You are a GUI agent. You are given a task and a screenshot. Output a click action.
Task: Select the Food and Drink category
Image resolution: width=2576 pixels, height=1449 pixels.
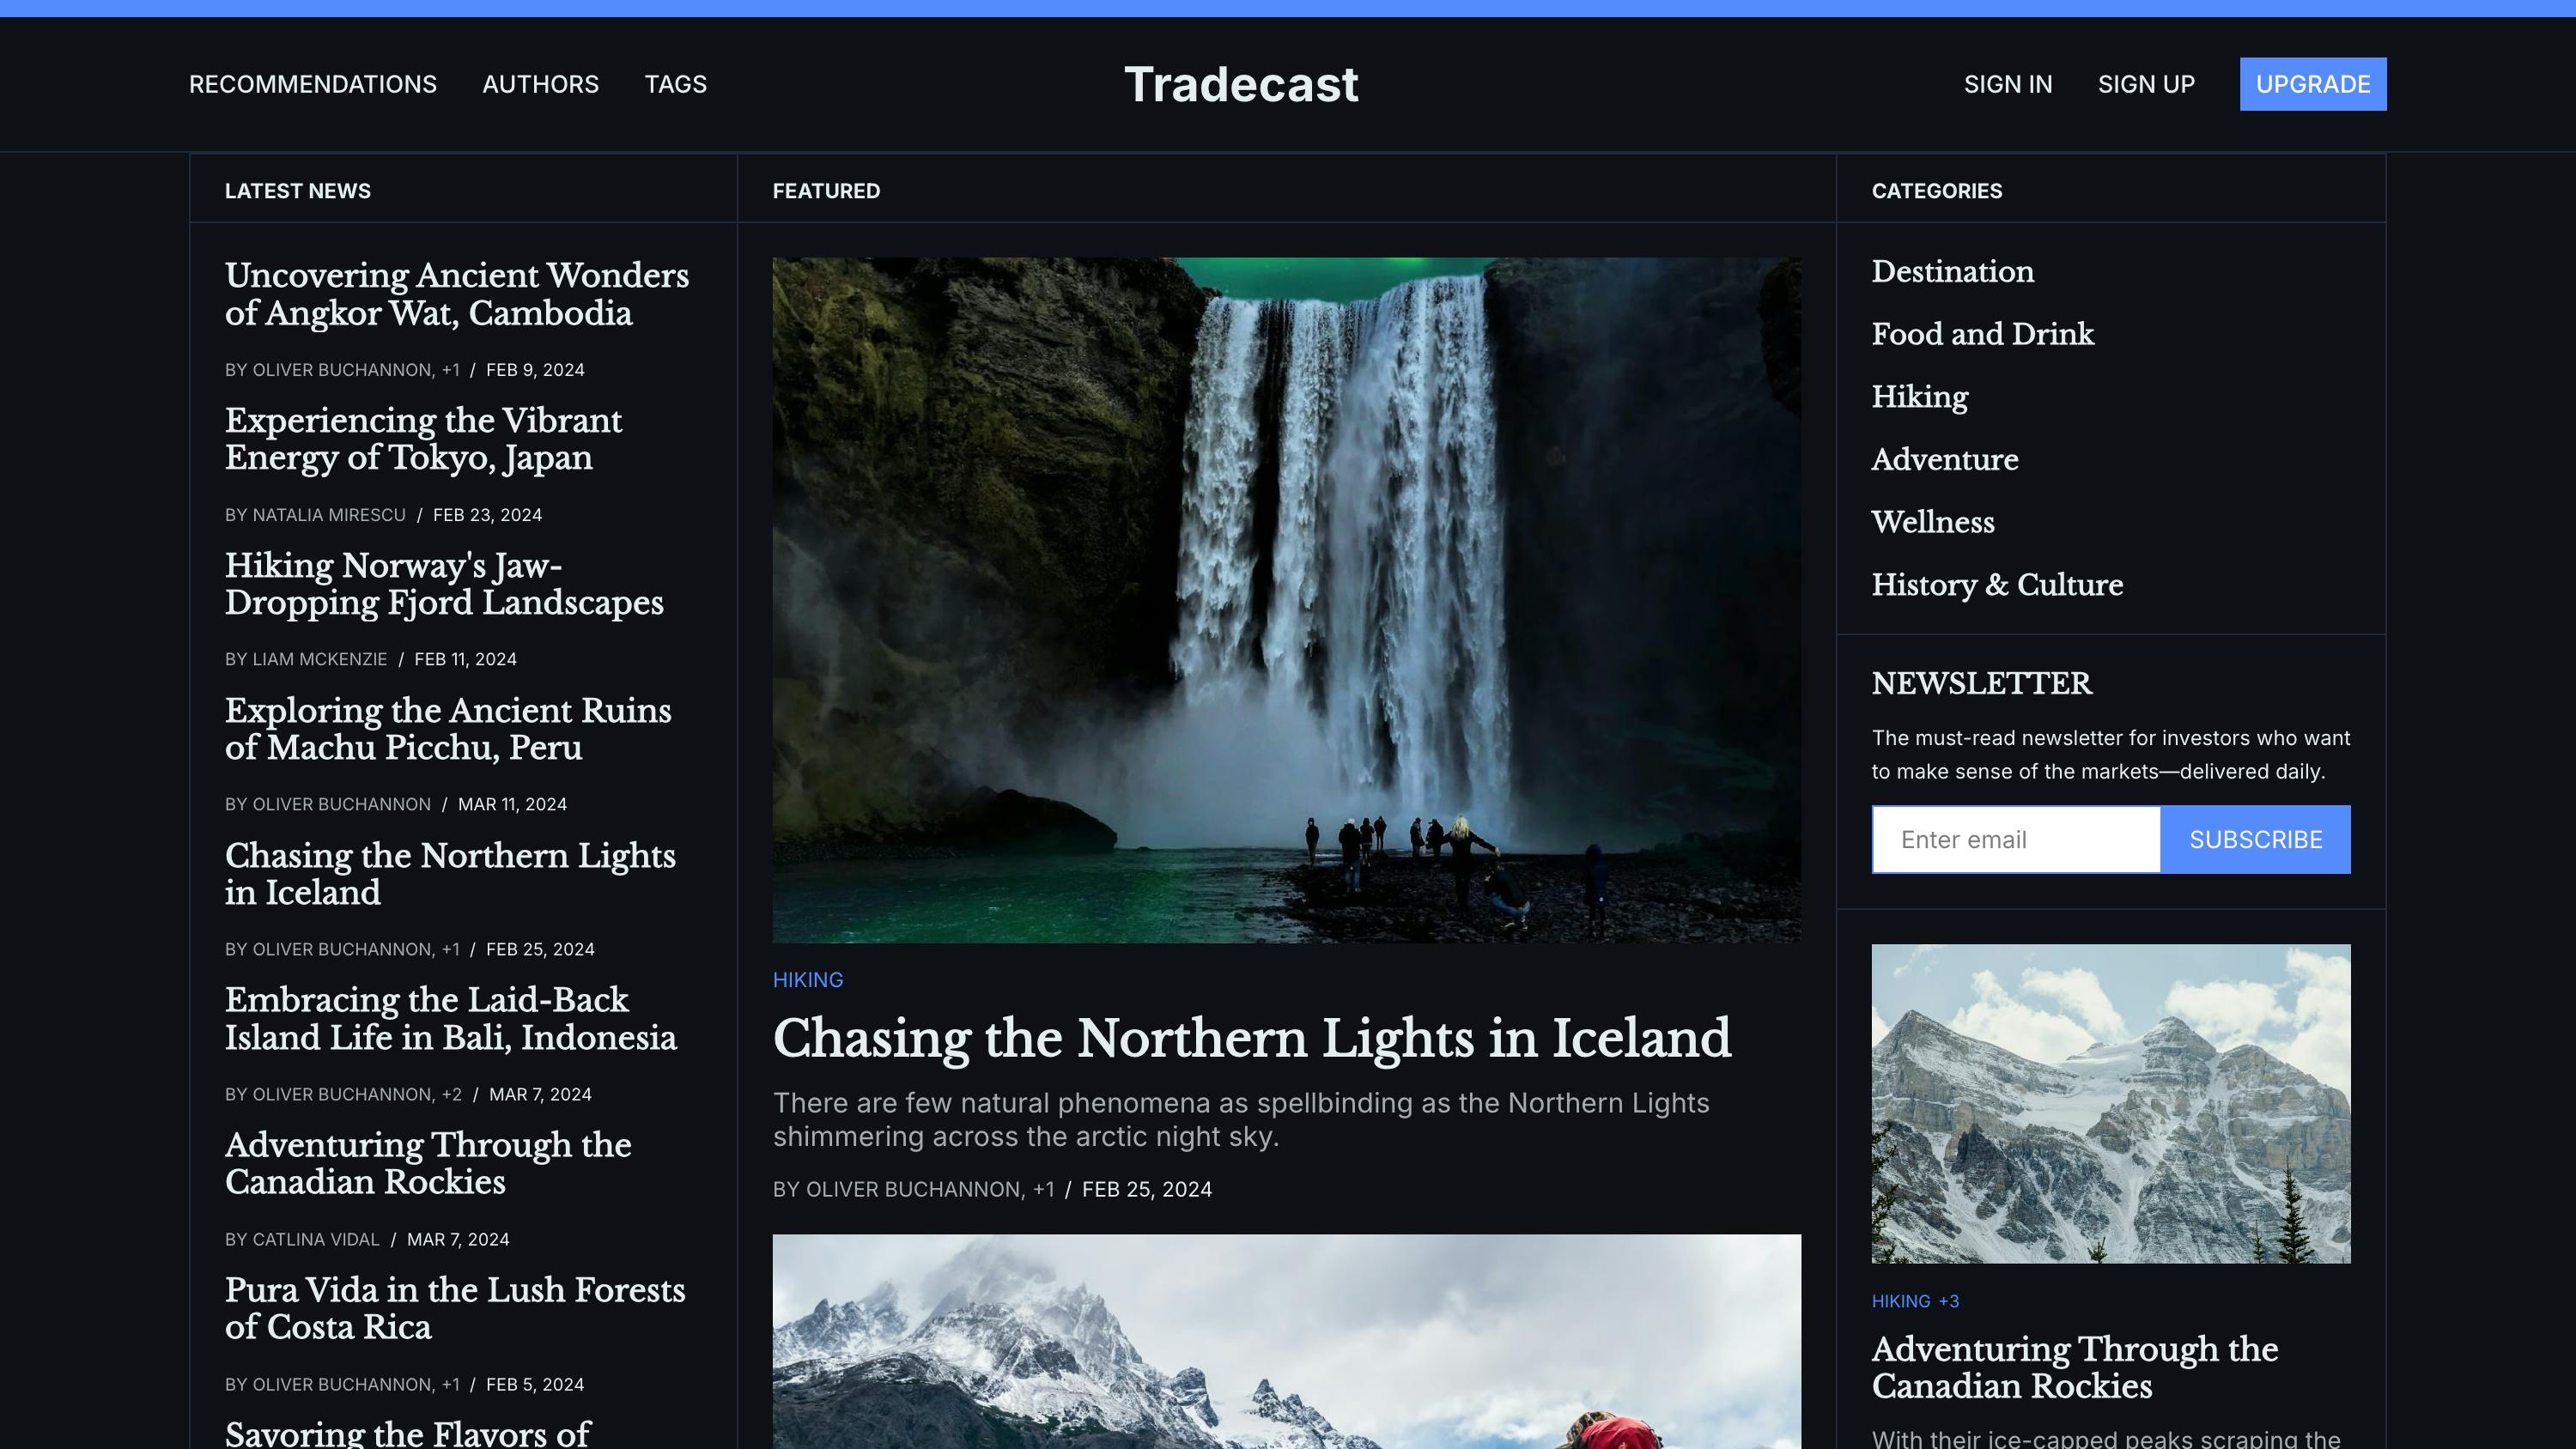(1982, 334)
